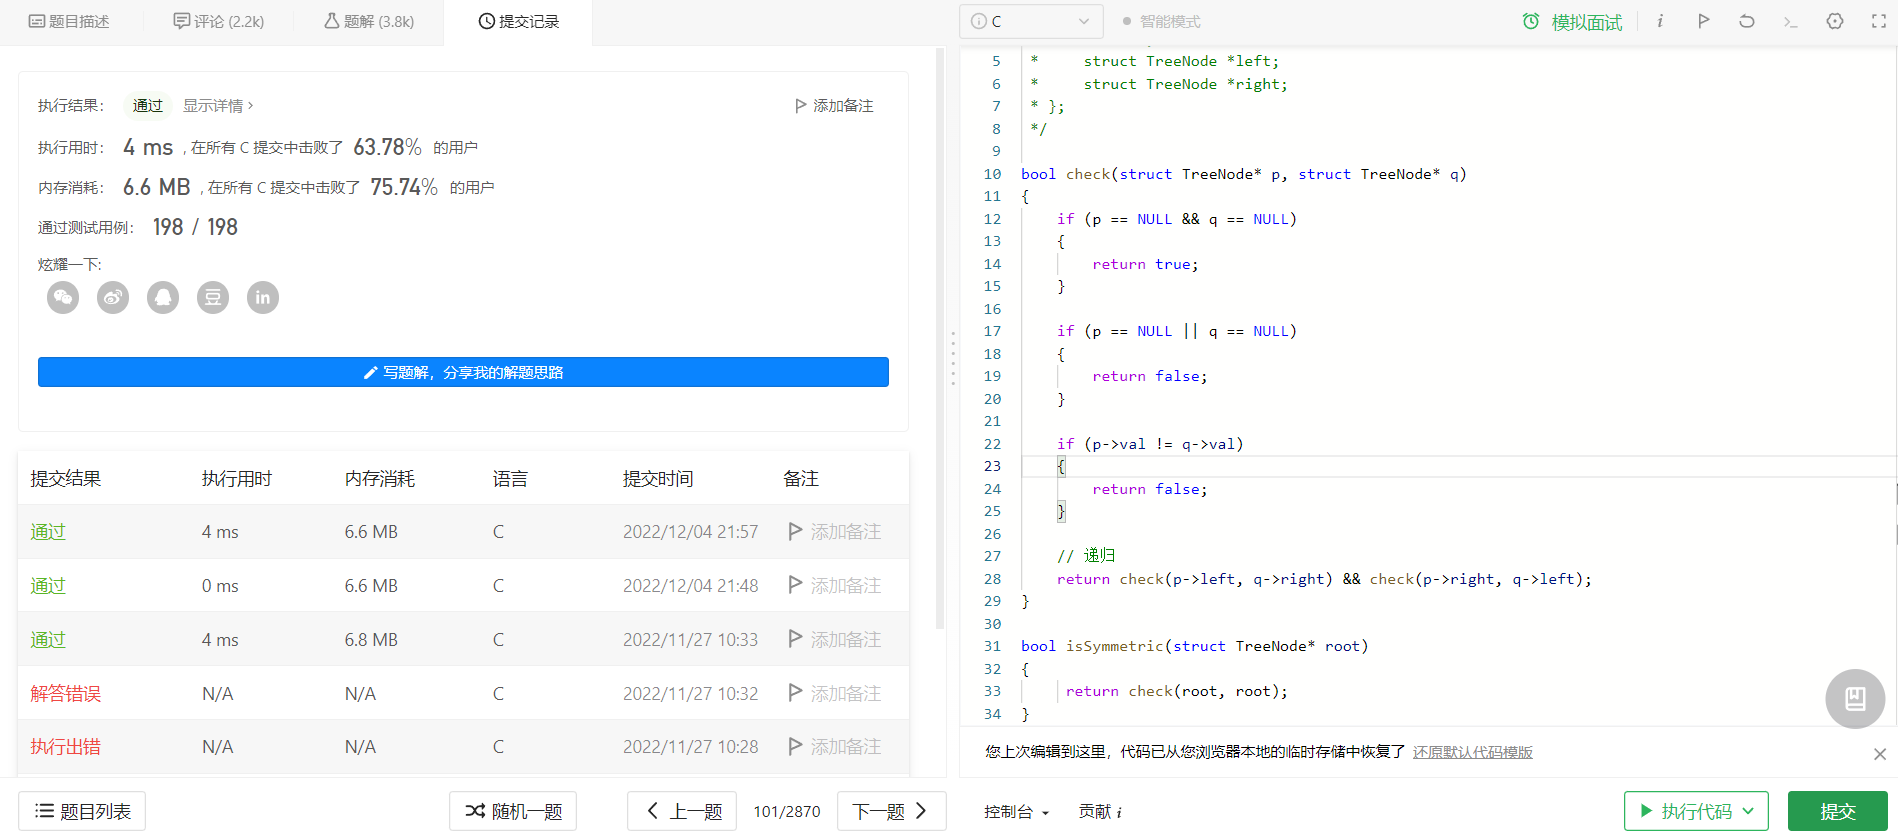Open the terminal shortcut icon
Image resolution: width=1898 pixels, height=840 pixels.
[1790, 21]
